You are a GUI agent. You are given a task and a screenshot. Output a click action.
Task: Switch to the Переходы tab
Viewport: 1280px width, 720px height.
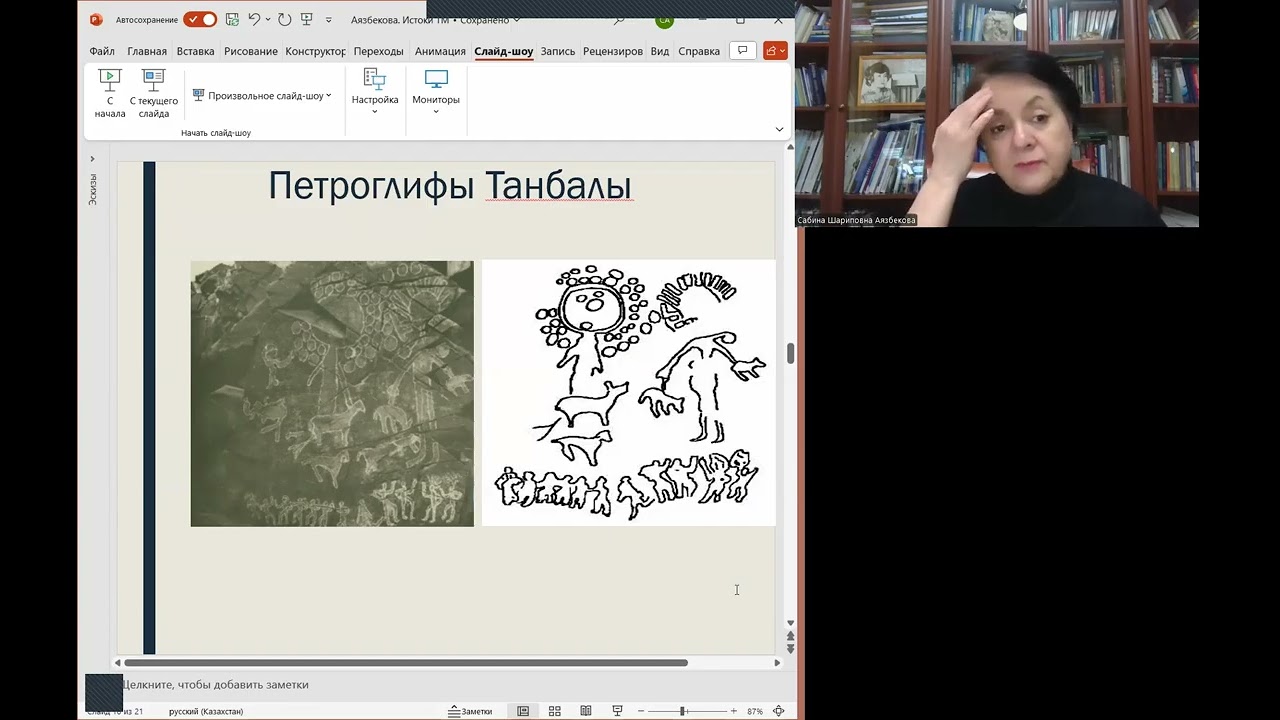(379, 51)
